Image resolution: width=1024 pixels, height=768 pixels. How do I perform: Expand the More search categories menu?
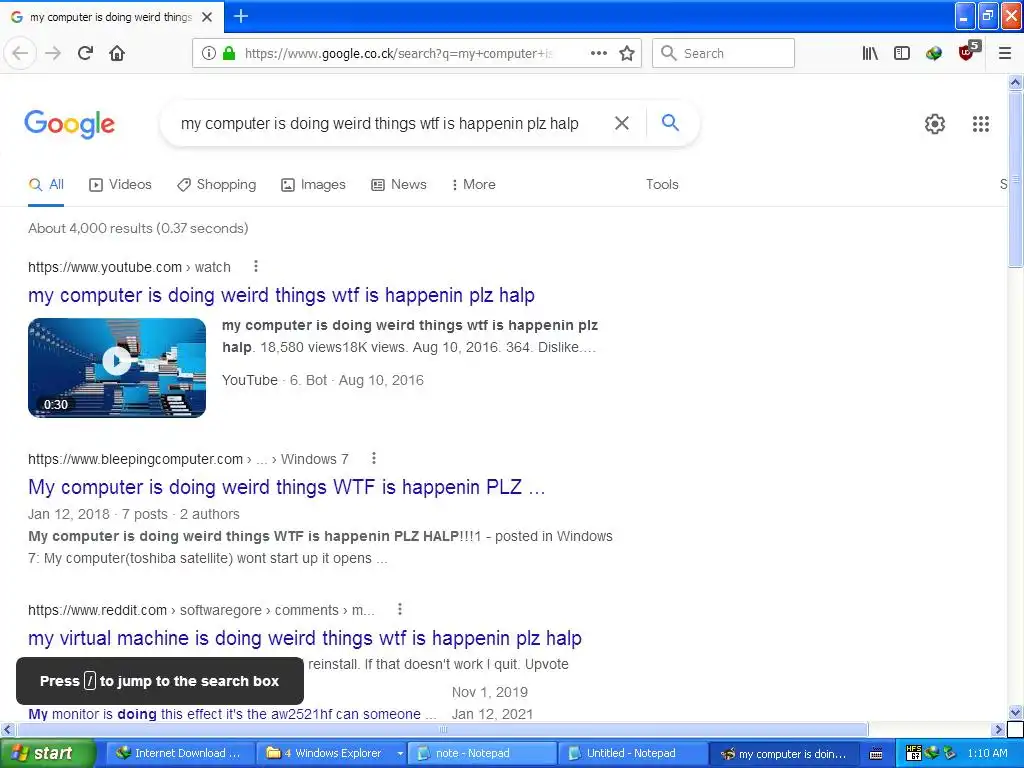[473, 185]
